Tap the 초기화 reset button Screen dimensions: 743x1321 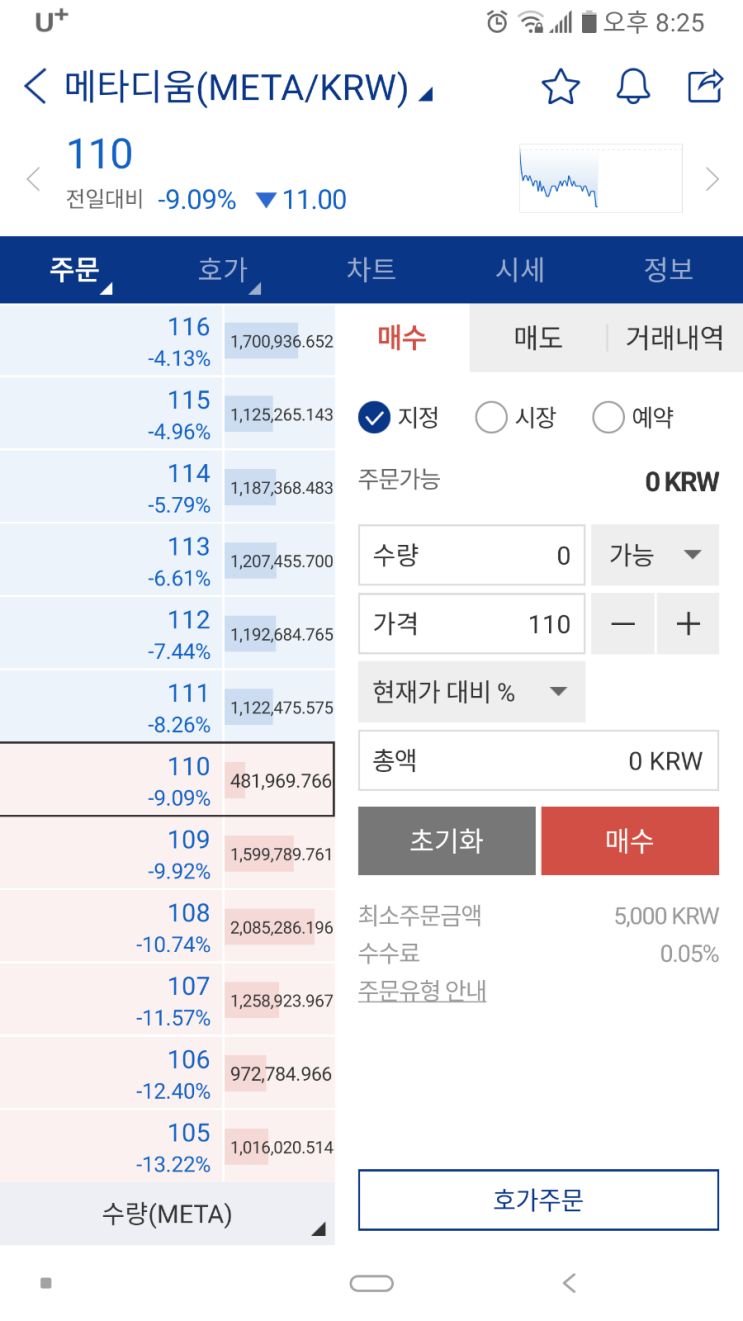pyautogui.click(x=447, y=841)
